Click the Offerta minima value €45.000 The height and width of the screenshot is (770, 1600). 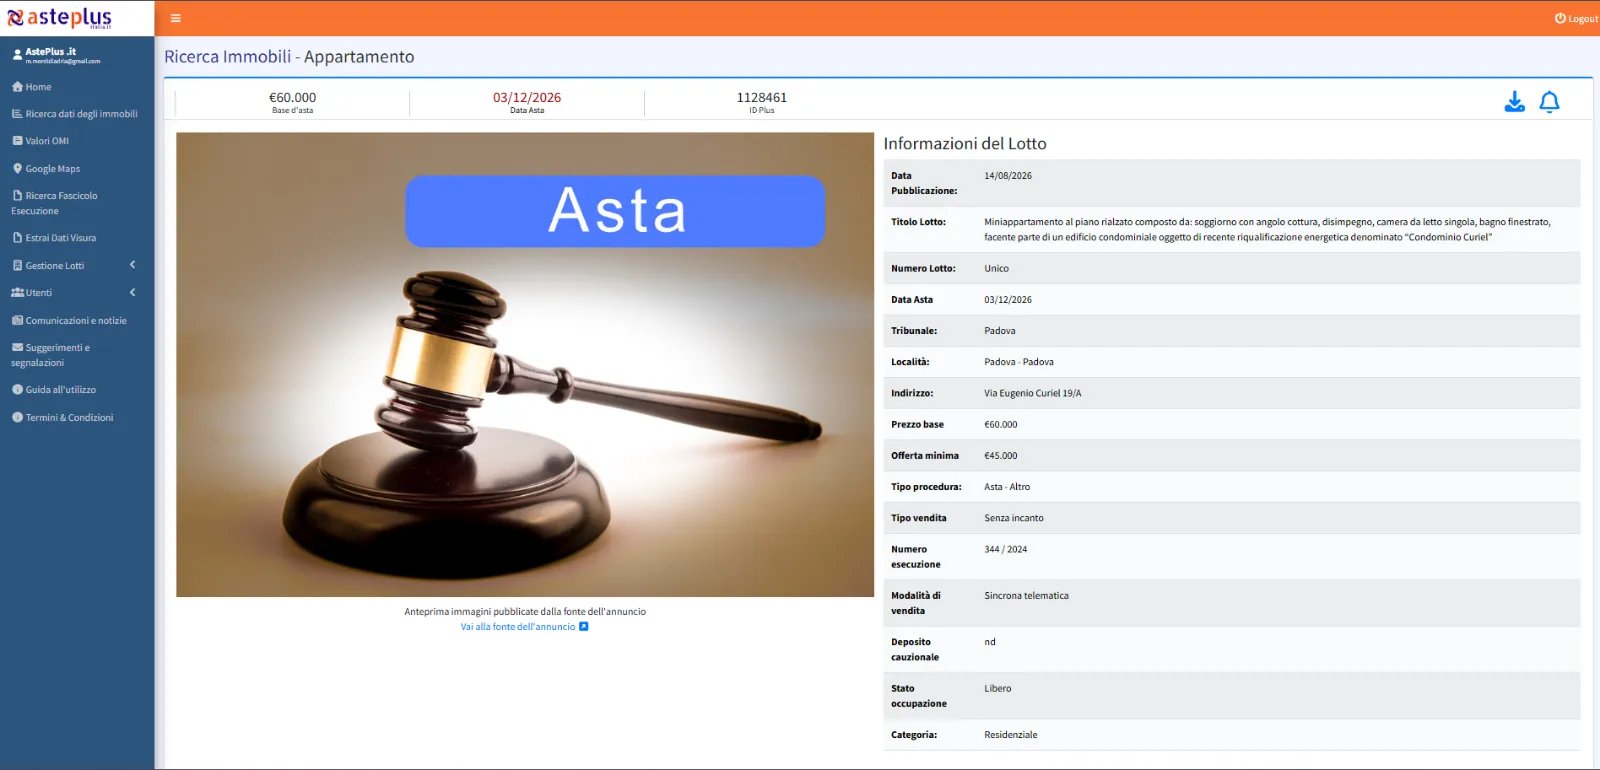pyautogui.click(x=1001, y=456)
